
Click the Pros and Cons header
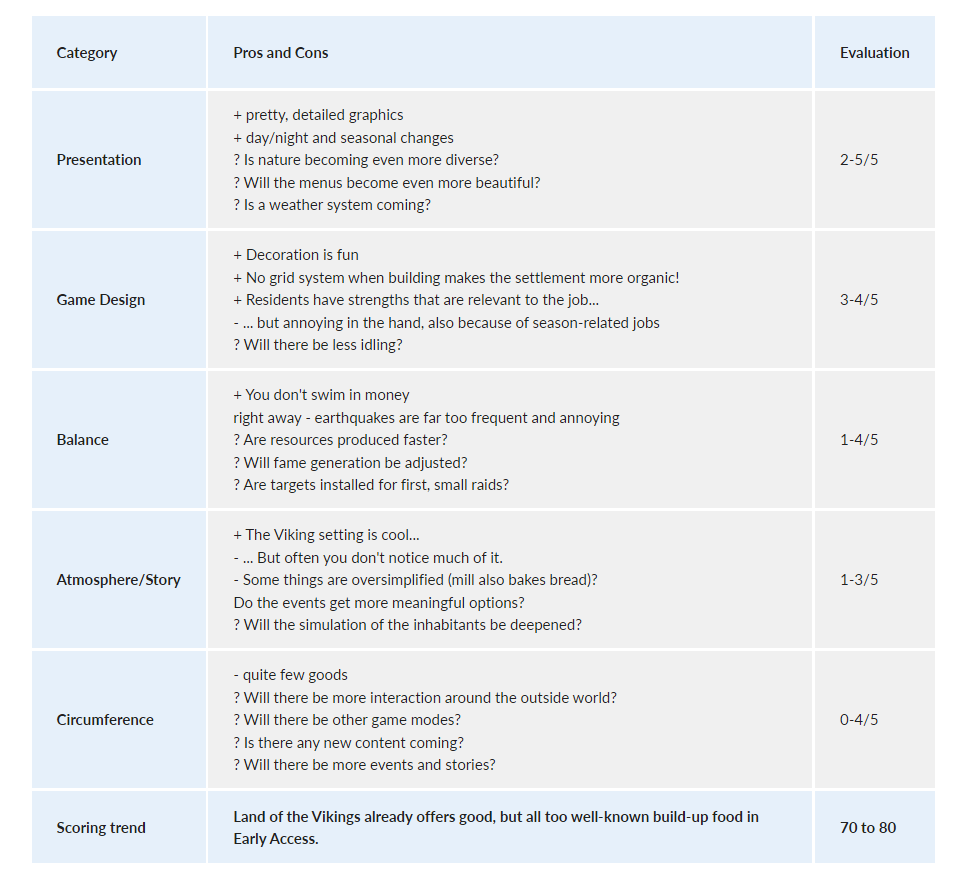[281, 53]
